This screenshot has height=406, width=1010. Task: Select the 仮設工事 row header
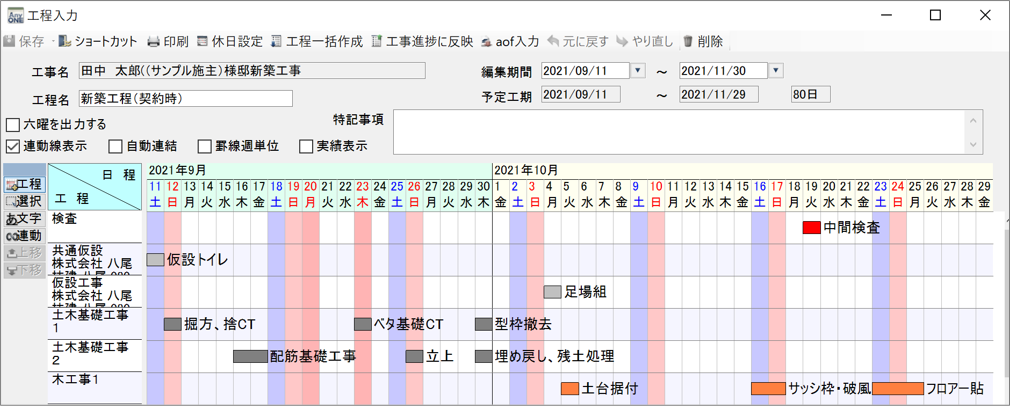[95, 292]
